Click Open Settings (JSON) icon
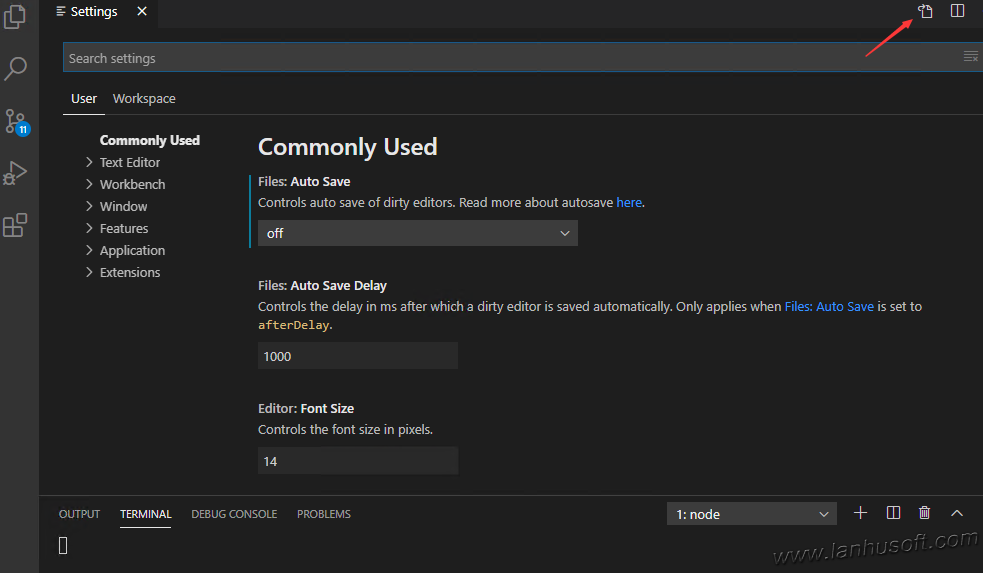The width and height of the screenshot is (983, 573). 926,12
